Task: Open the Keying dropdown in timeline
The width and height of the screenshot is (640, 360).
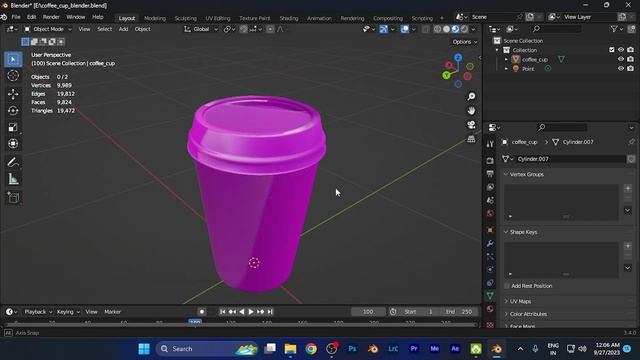Action: pyautogui.click(x=68, y=312)
